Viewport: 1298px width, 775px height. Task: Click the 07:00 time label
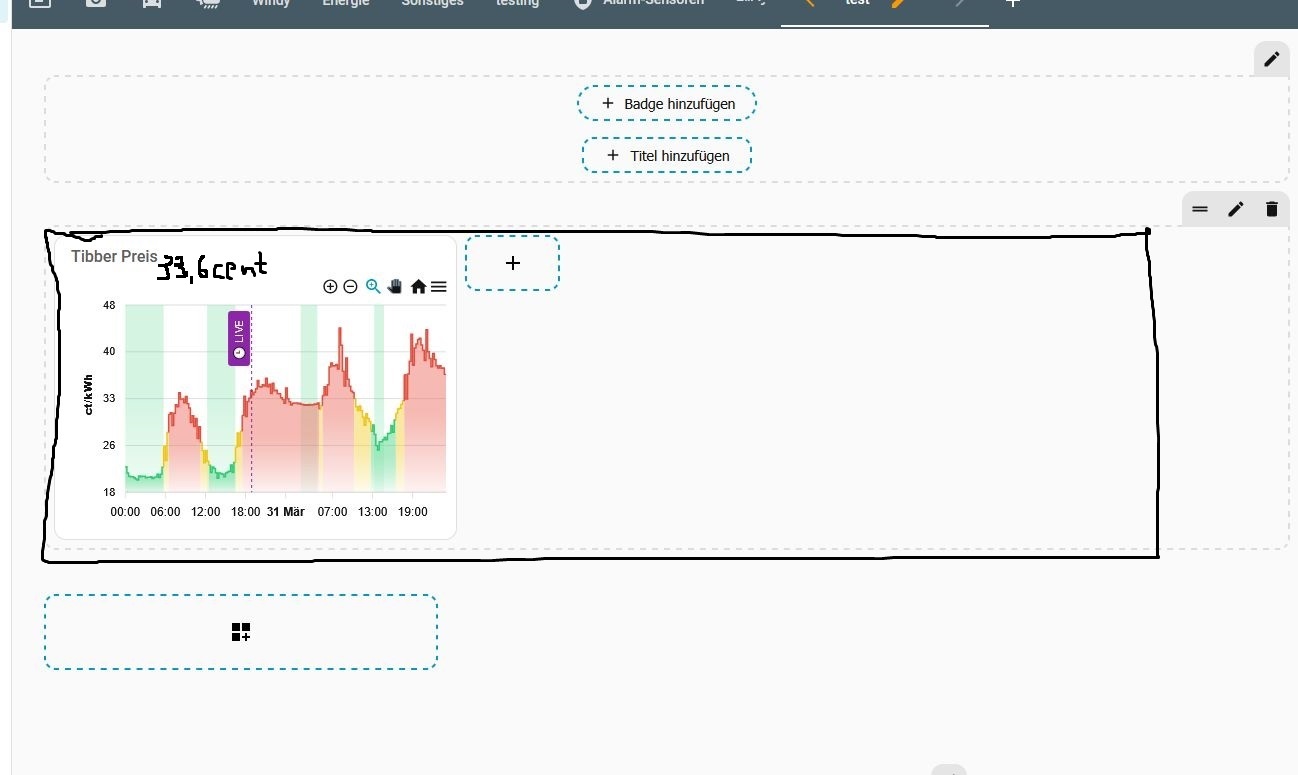click(332, 512)
